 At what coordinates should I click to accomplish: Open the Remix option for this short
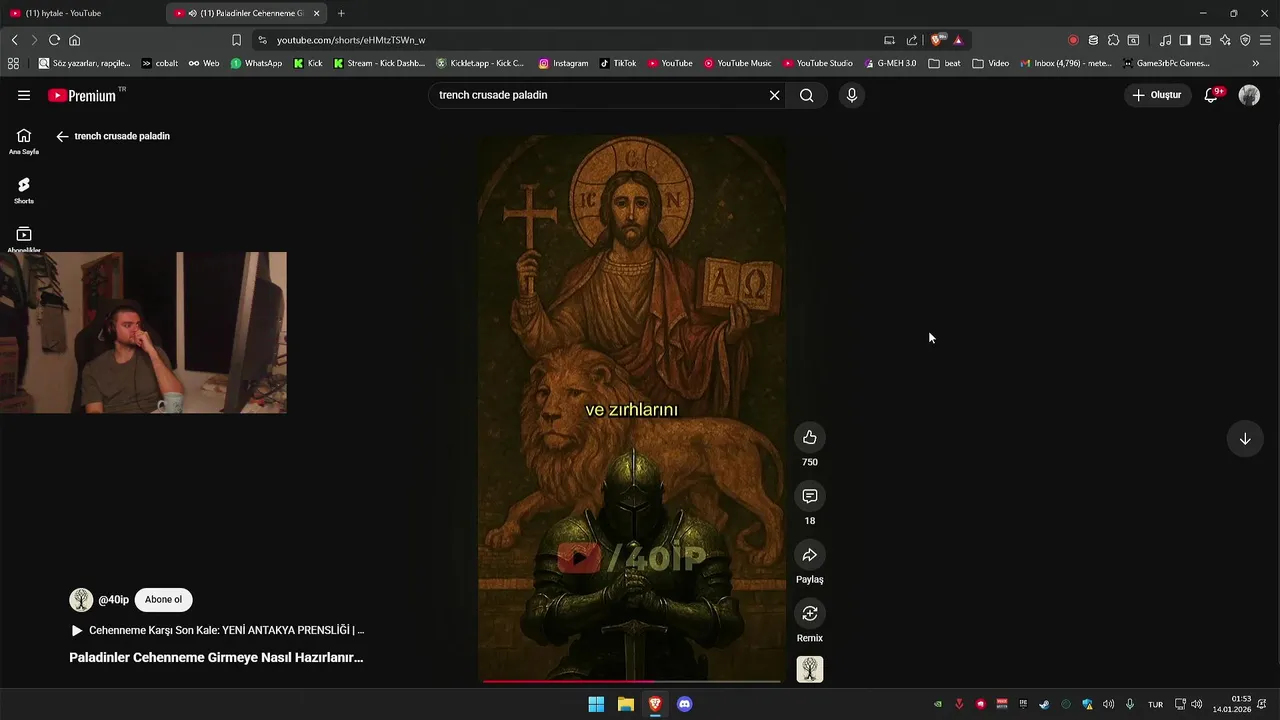(810, 613)
